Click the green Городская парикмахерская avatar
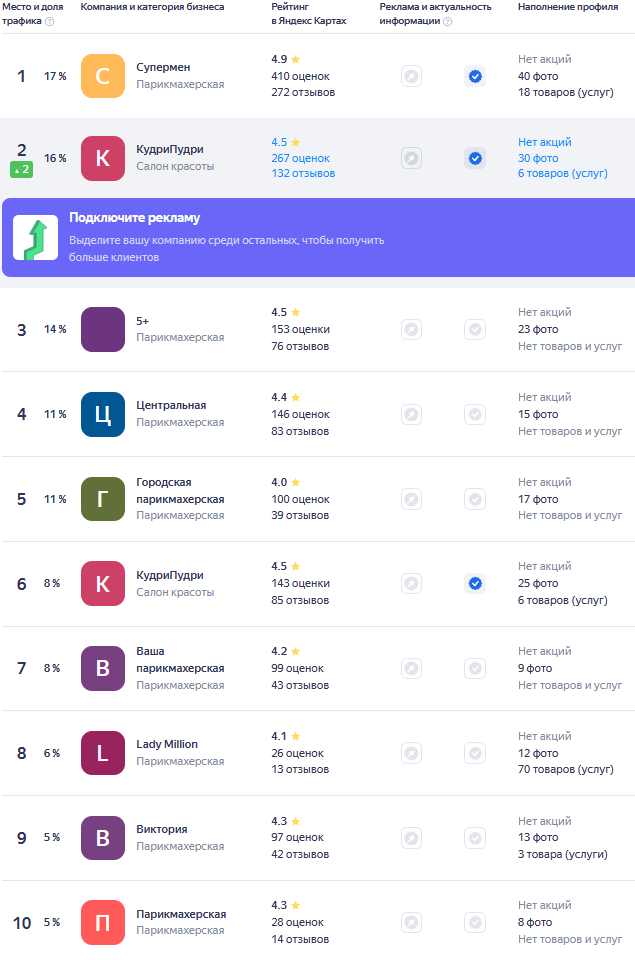 (103, 499)
